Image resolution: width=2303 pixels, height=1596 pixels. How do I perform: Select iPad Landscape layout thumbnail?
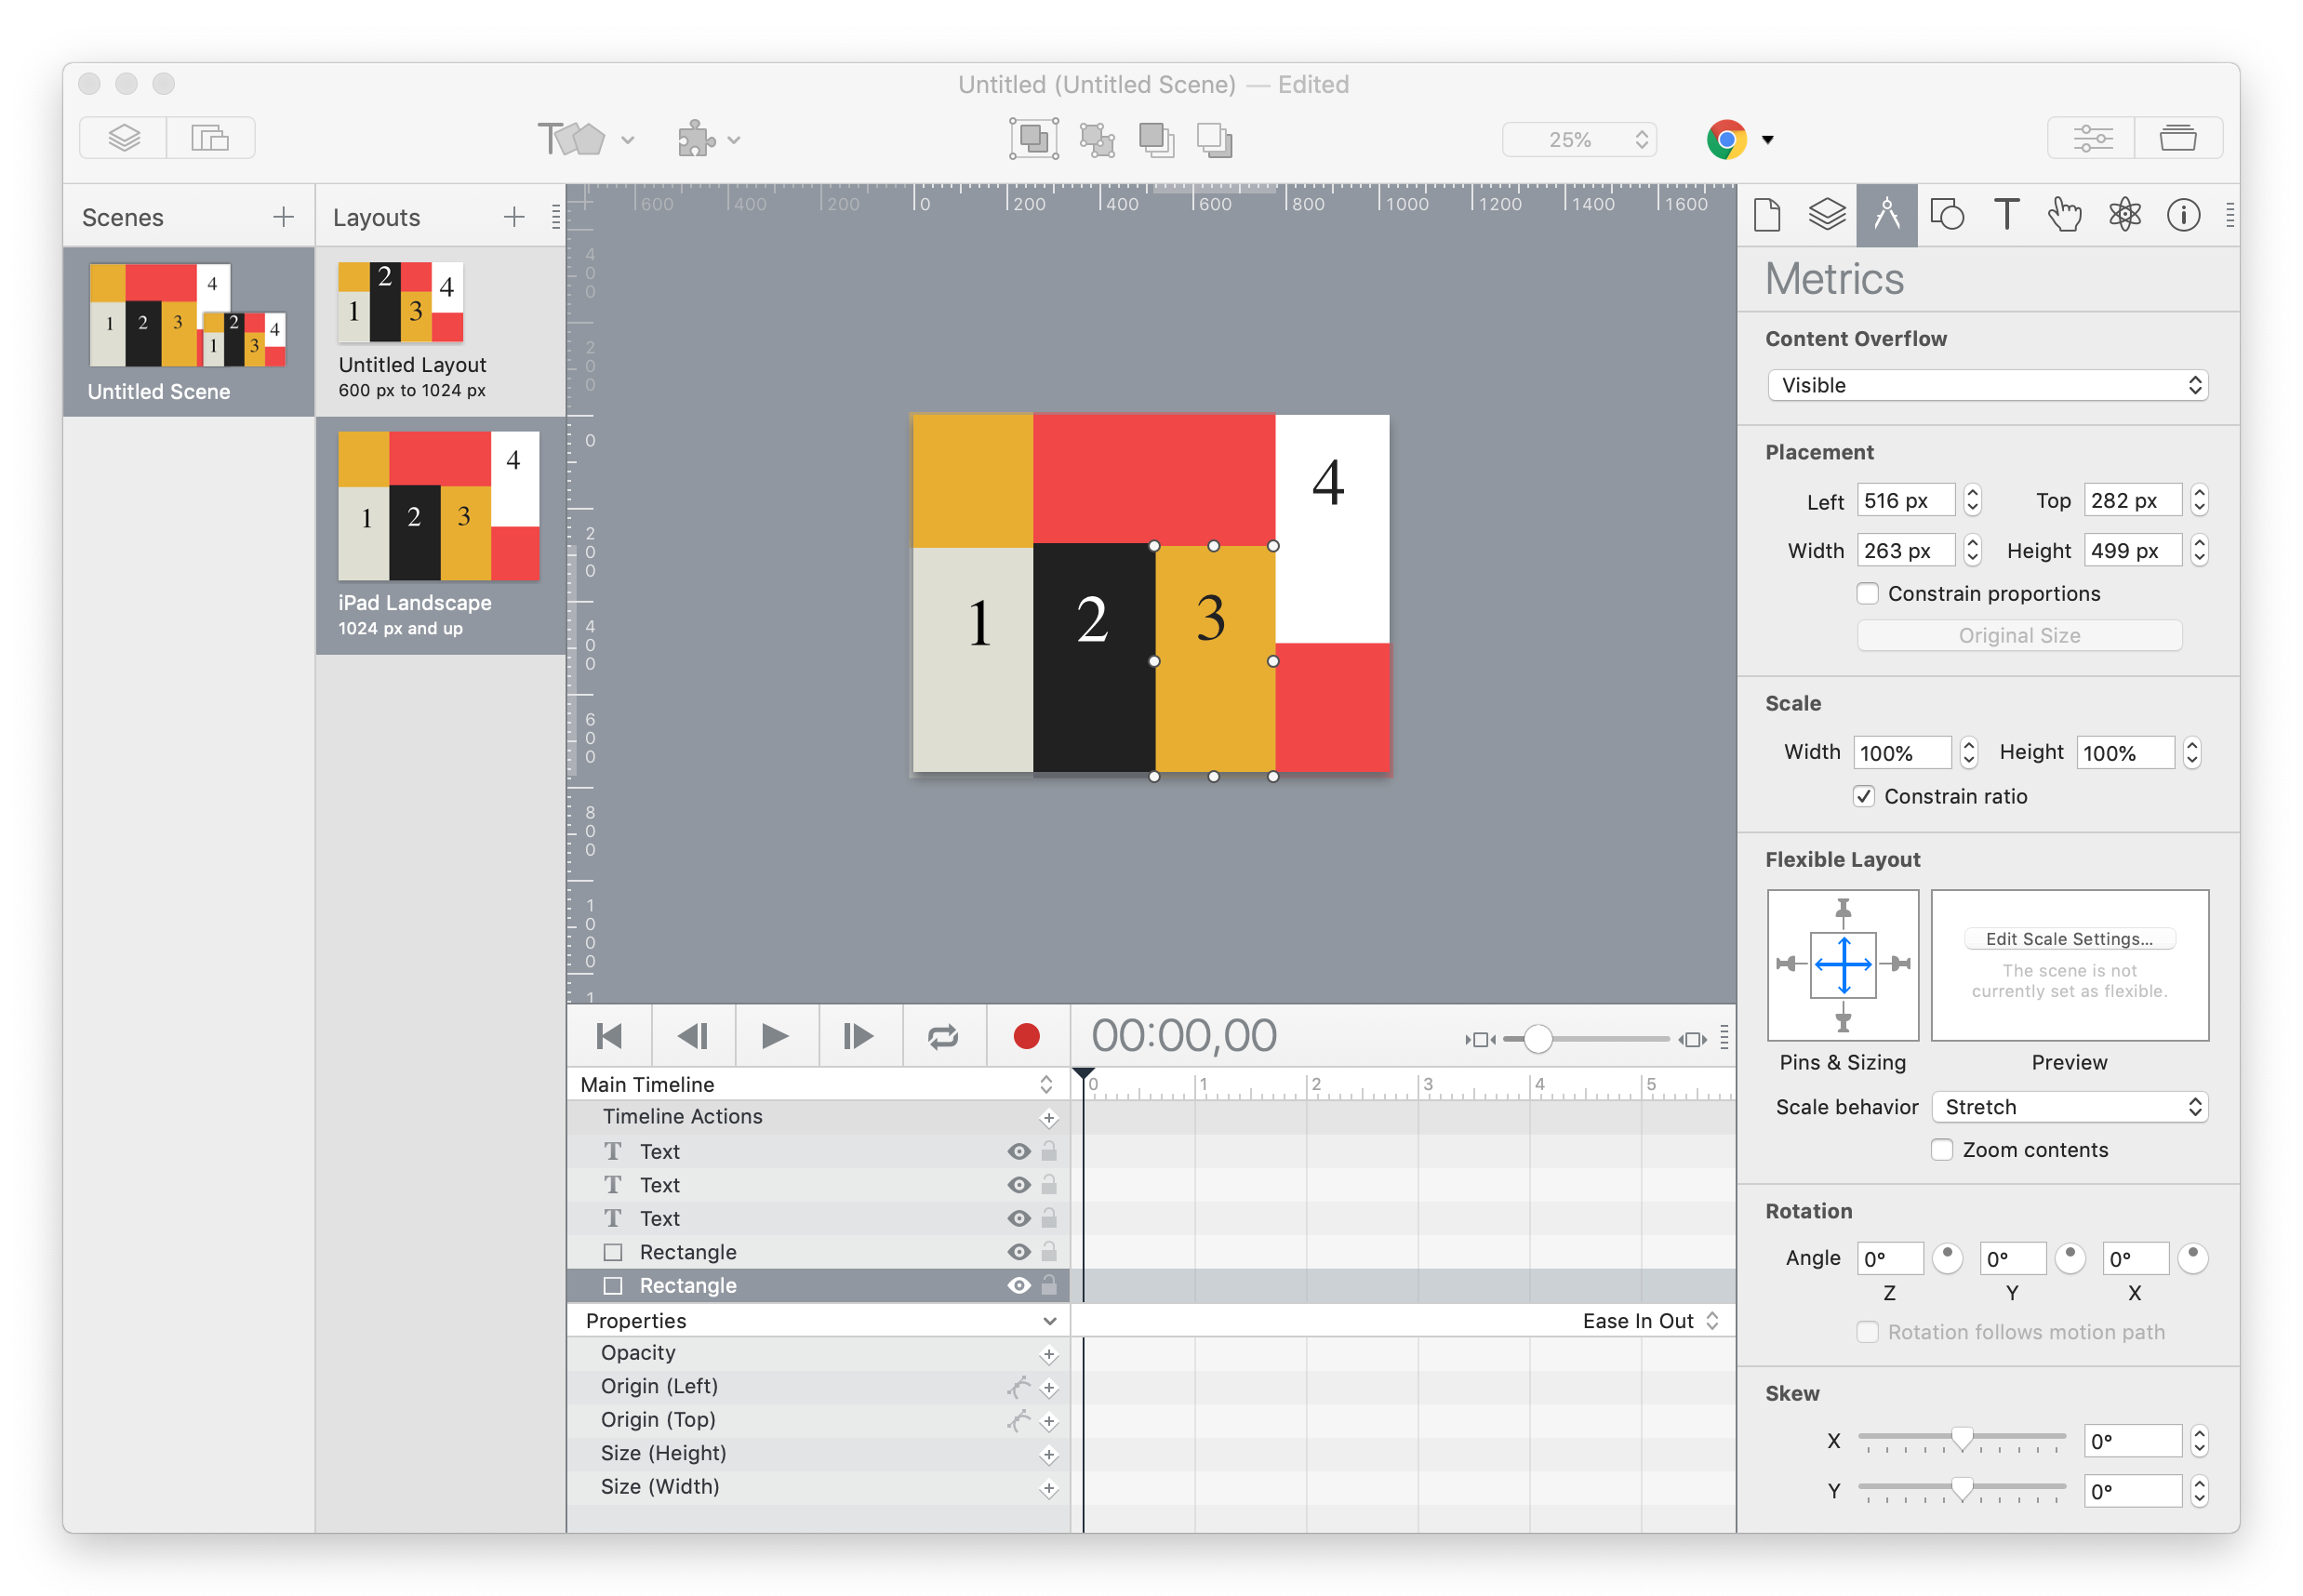click(439, 506)
